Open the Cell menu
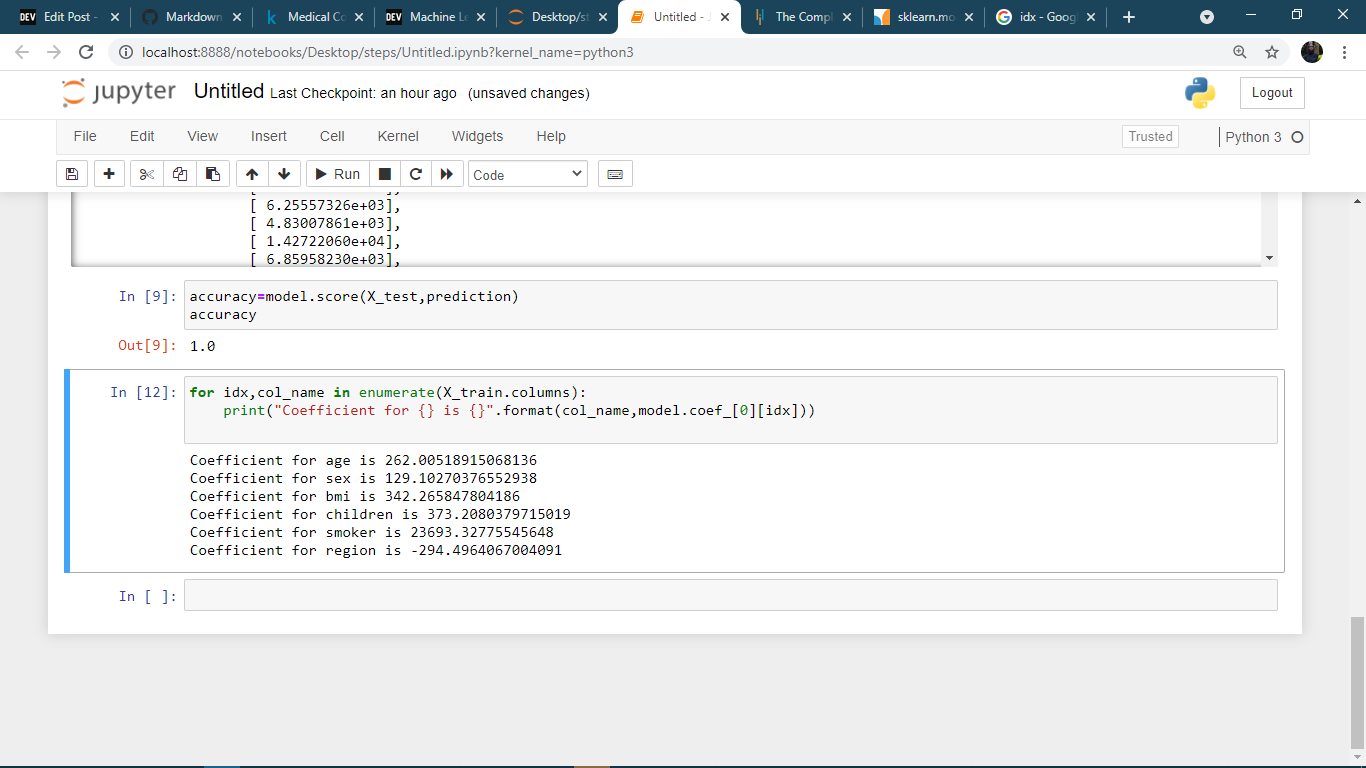This screenshot has width=1366, height=768. coord(332,136)
